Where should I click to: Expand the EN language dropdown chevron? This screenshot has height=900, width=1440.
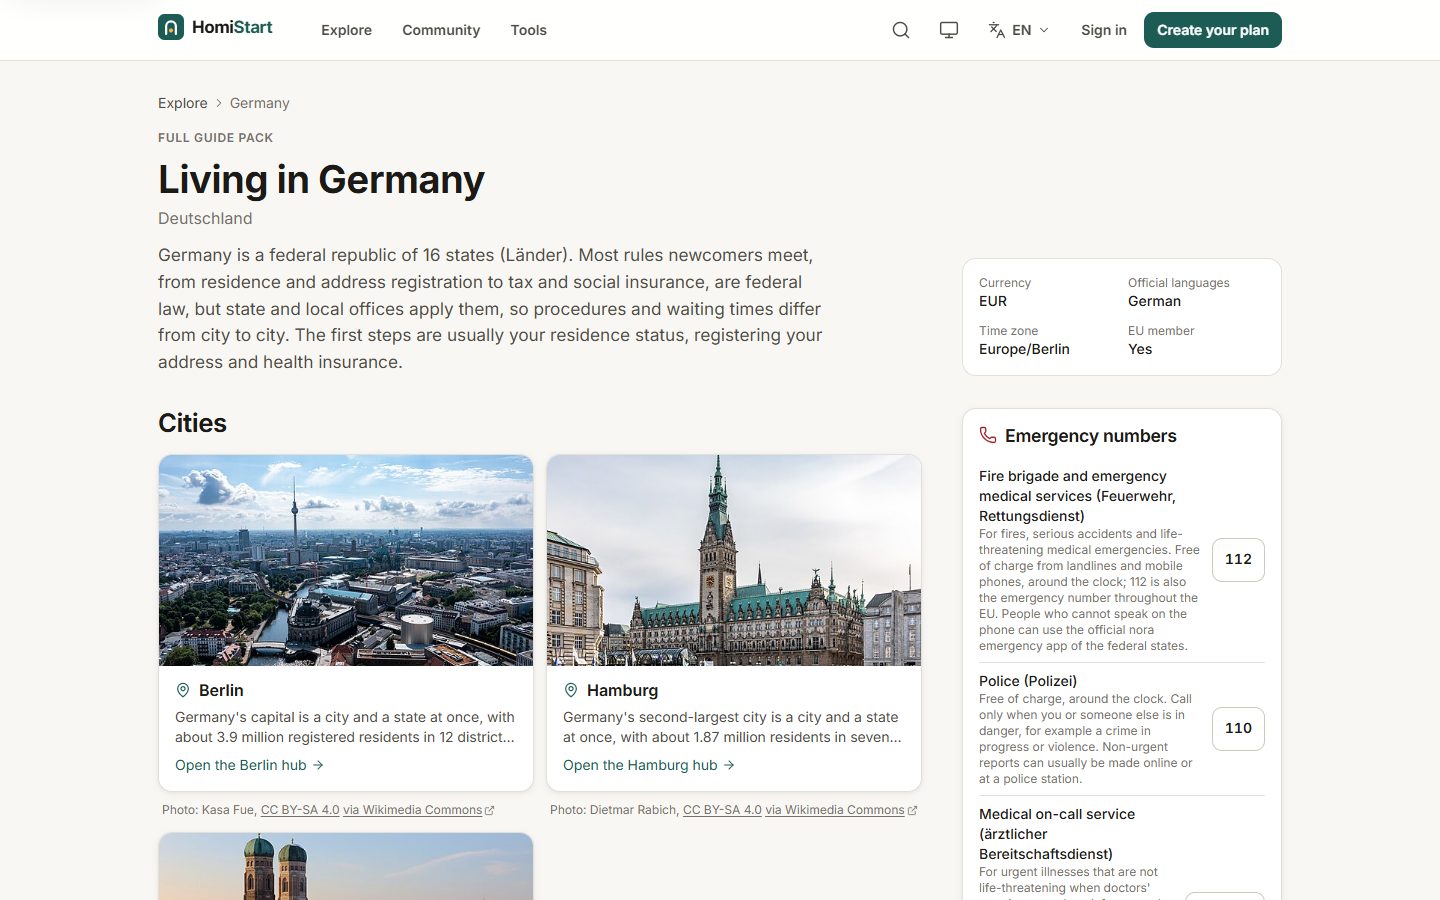1044,30
